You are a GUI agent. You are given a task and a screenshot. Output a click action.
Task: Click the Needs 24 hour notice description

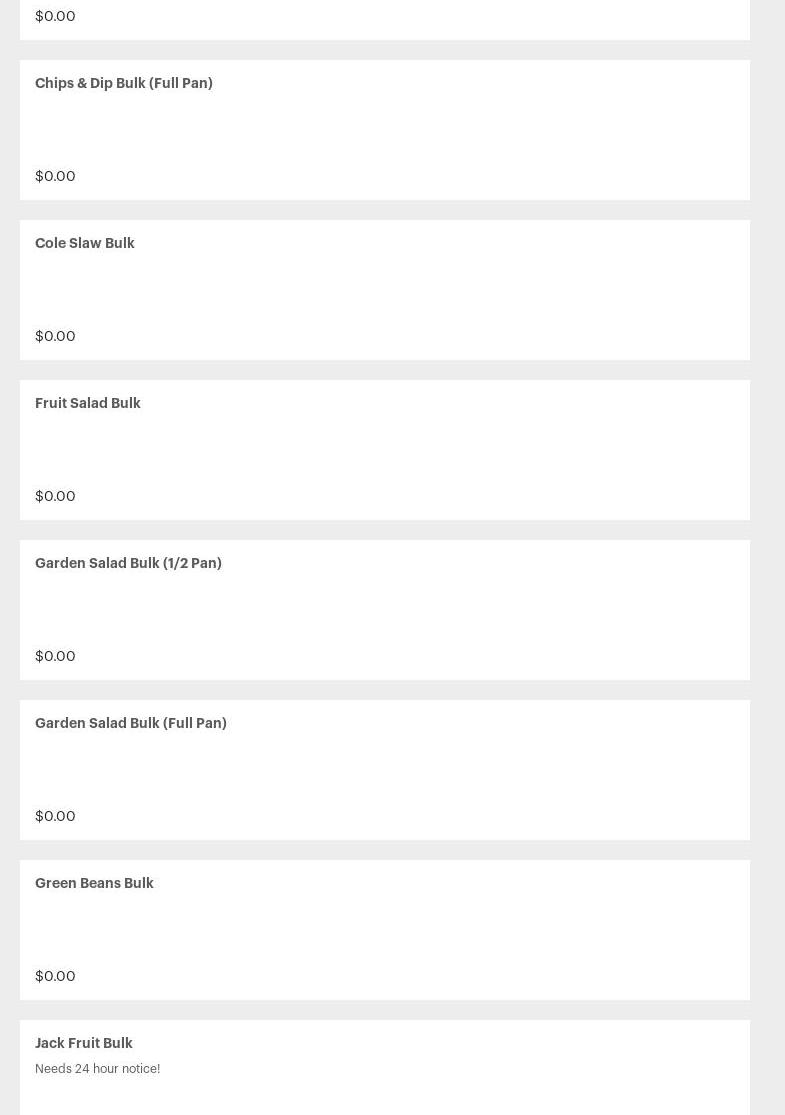(97, 1069)
